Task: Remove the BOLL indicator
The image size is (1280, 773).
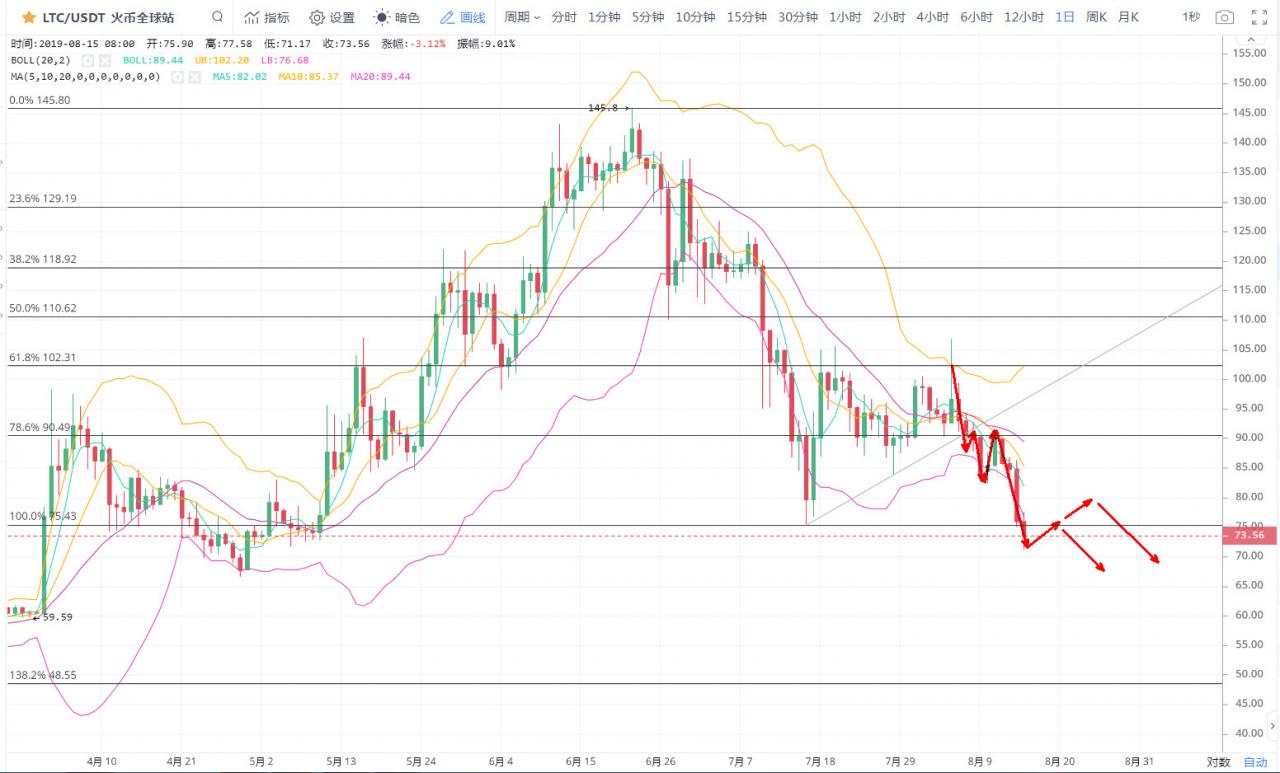Action: (104, 60)
